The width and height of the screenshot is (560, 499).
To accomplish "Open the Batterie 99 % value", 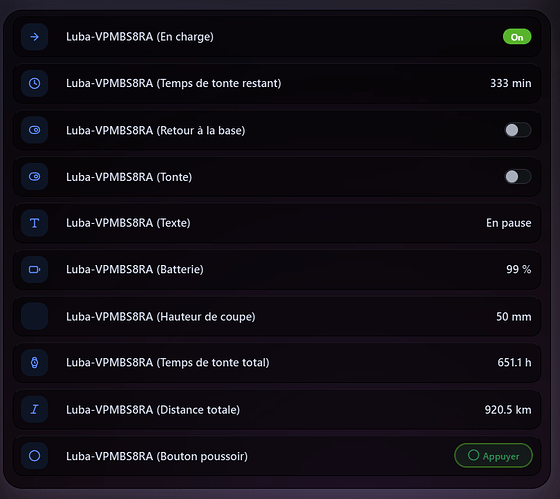I will 519,269.
